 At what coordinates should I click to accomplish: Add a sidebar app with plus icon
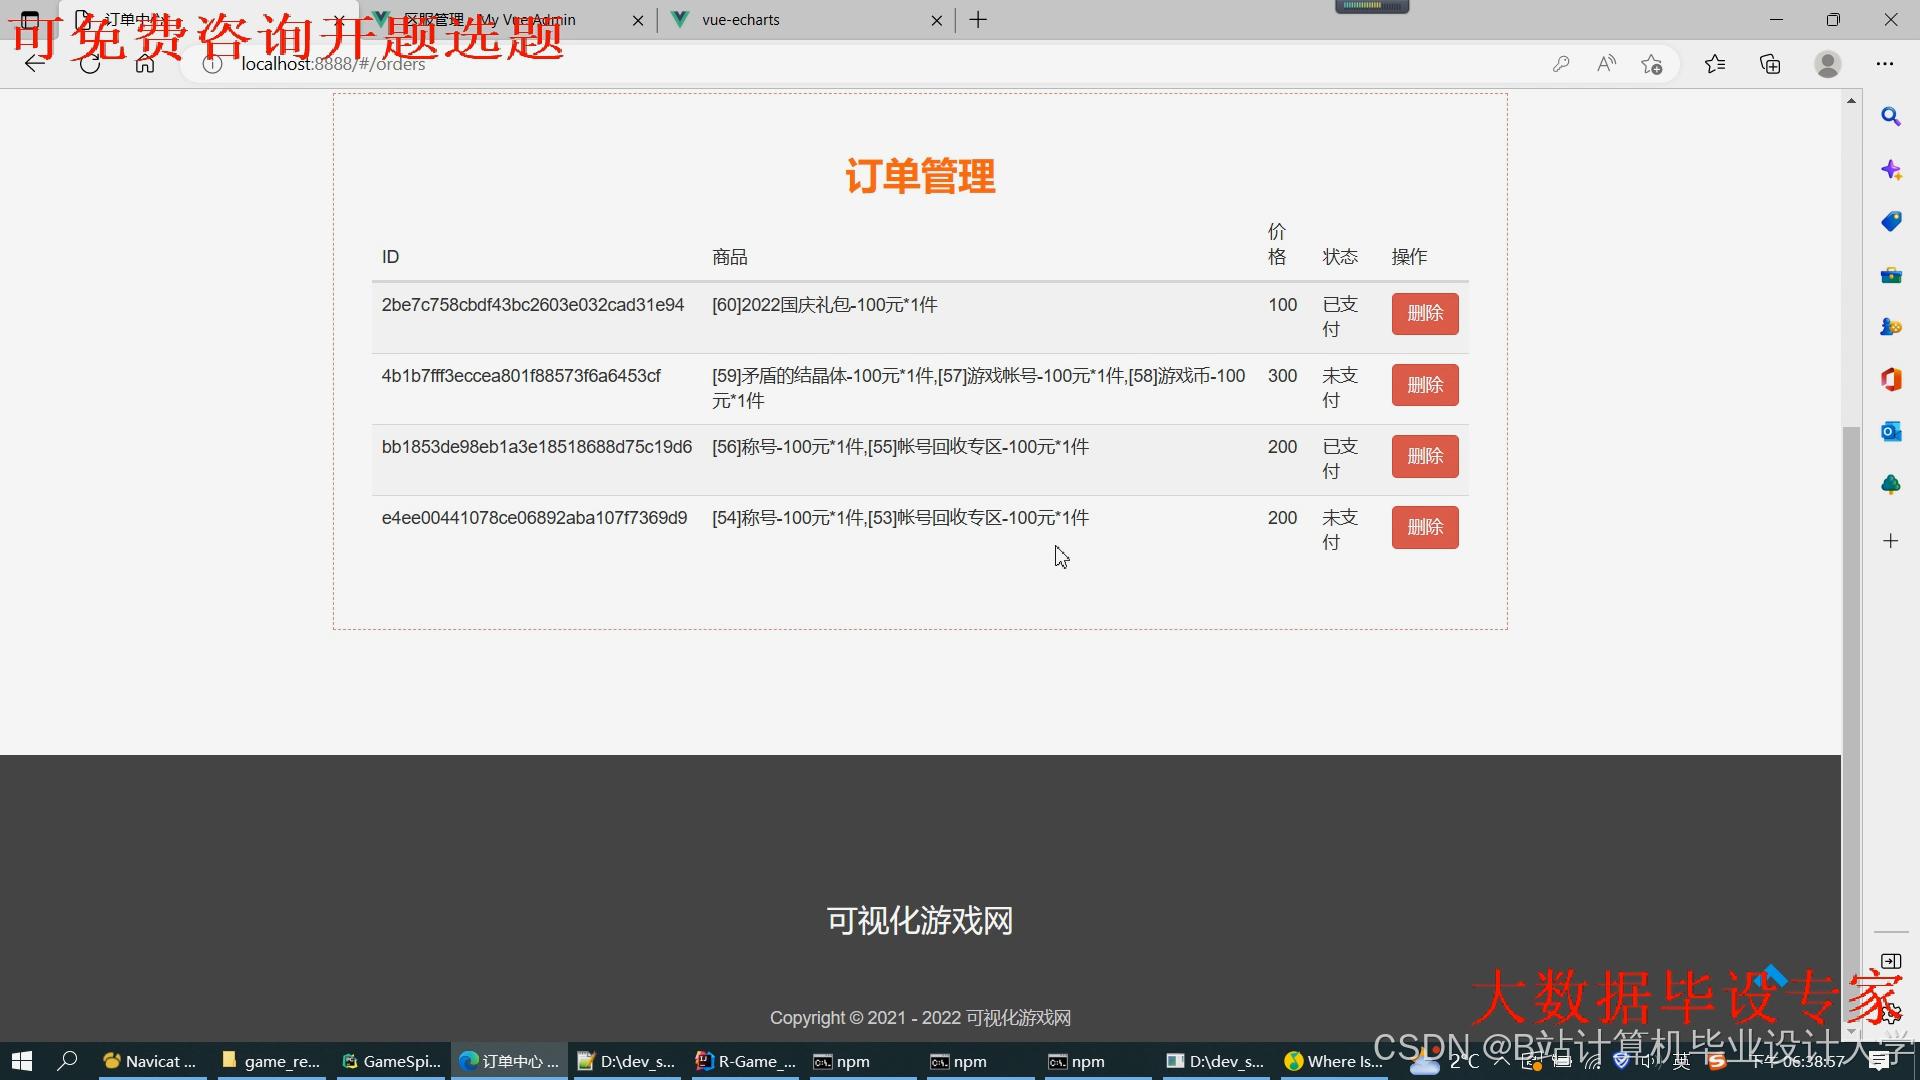coord(1890,541)
